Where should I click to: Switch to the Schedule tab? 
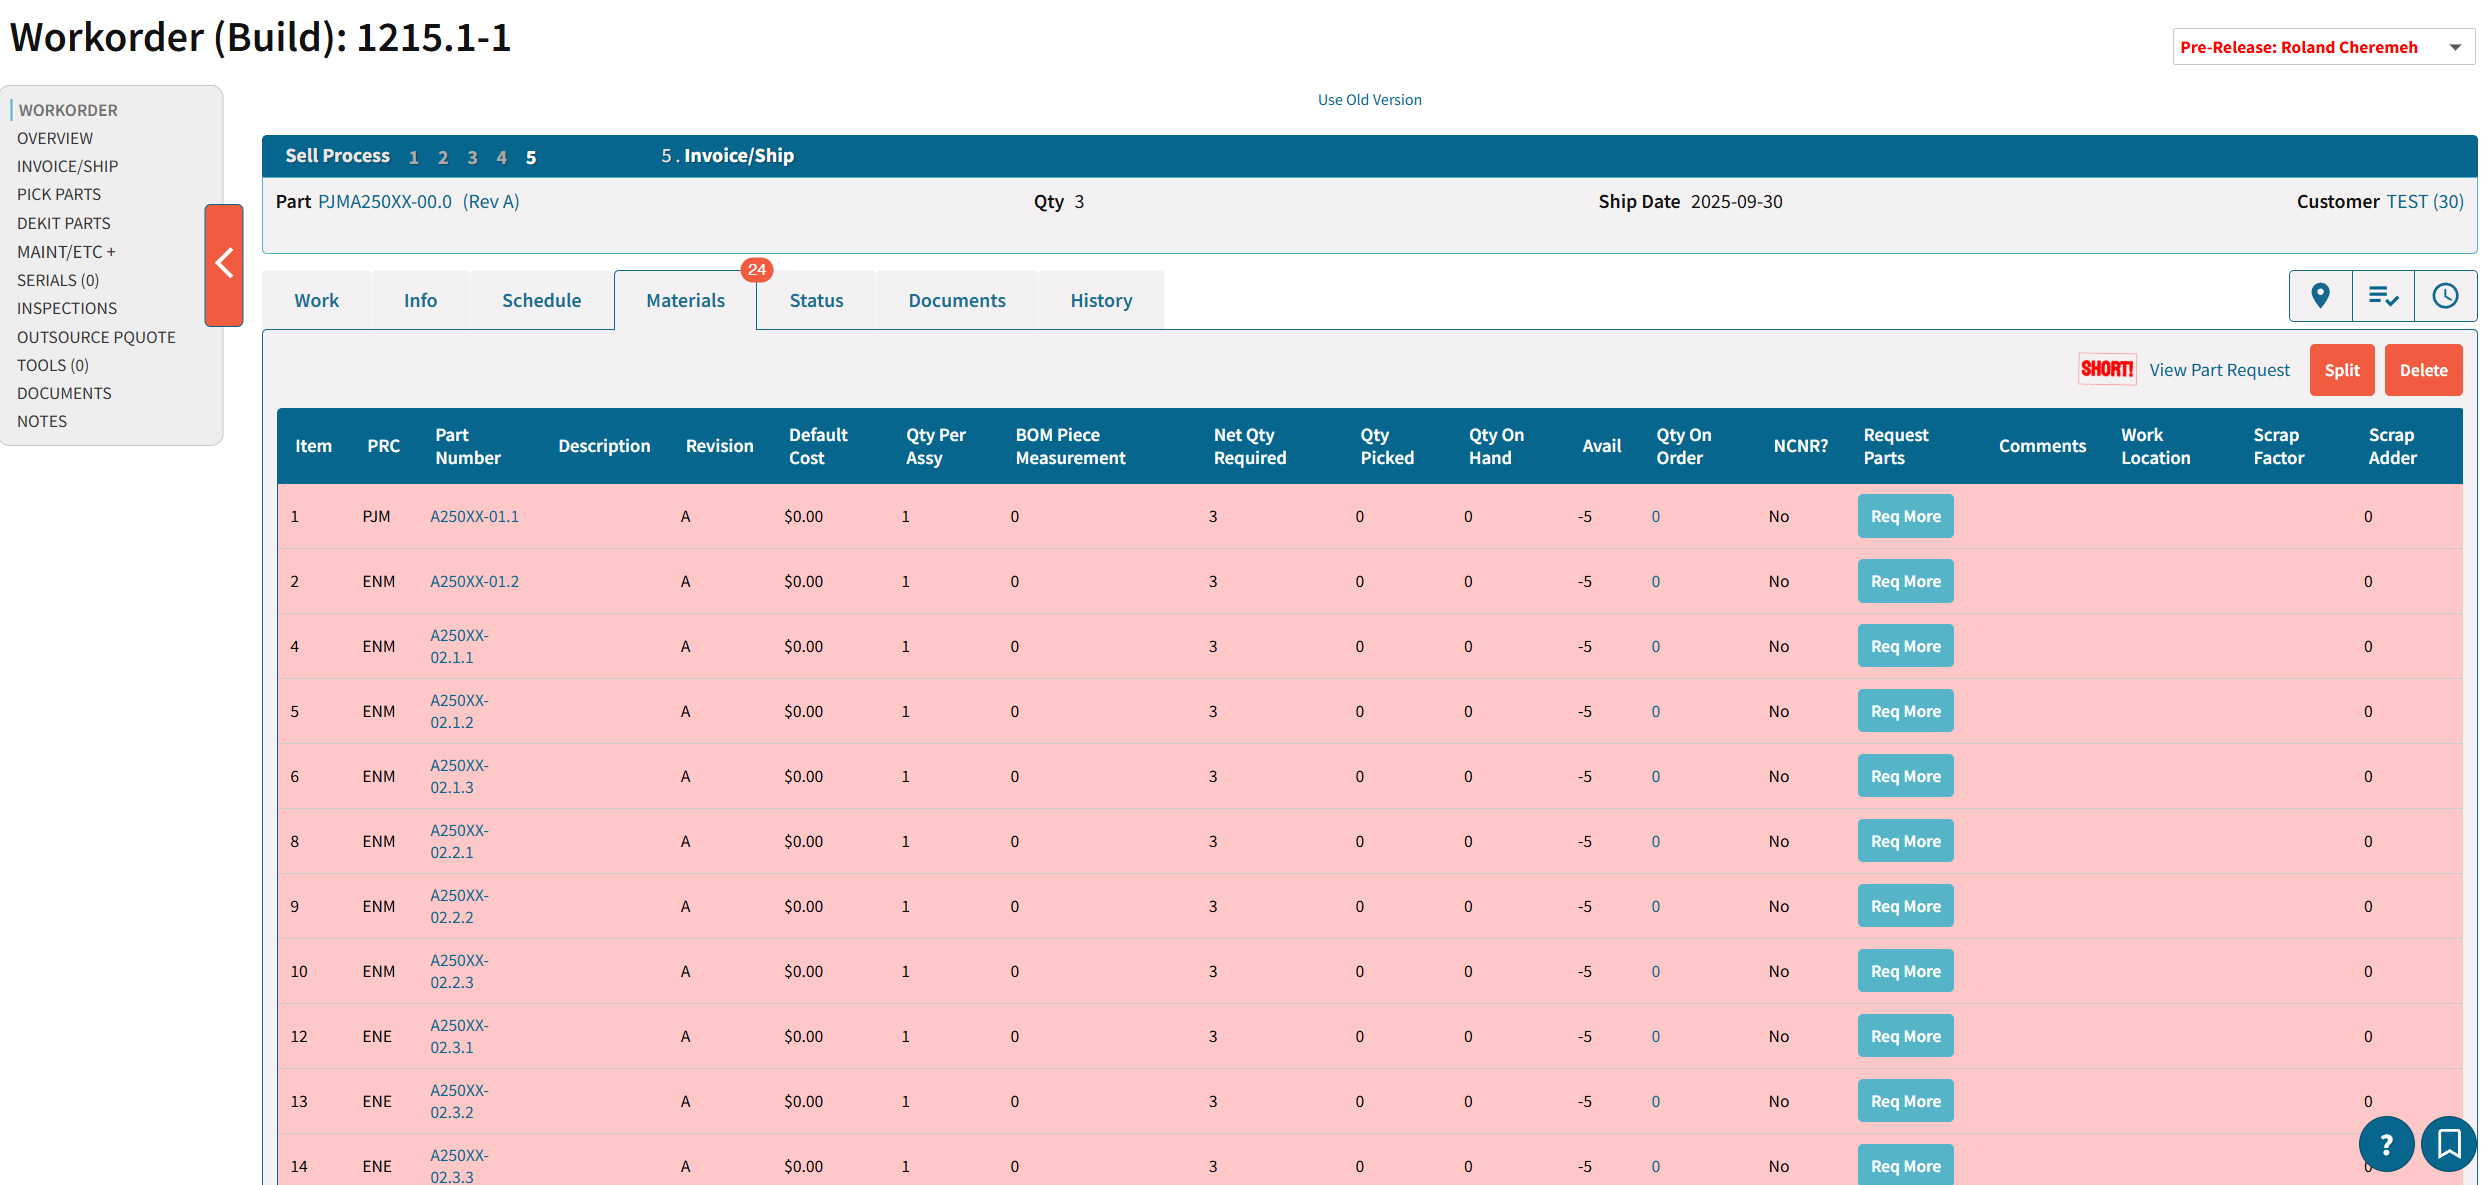tap(541, 300)
